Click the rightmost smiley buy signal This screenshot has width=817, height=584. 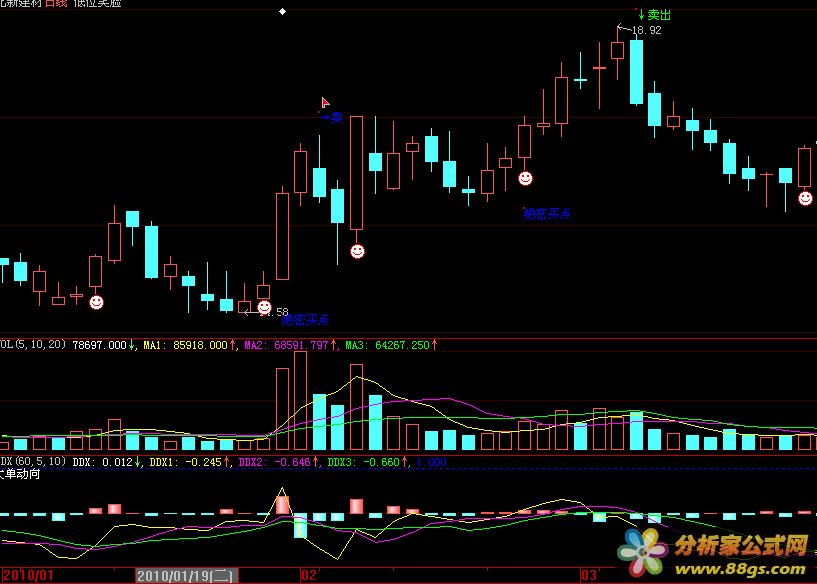pos(805,198)
